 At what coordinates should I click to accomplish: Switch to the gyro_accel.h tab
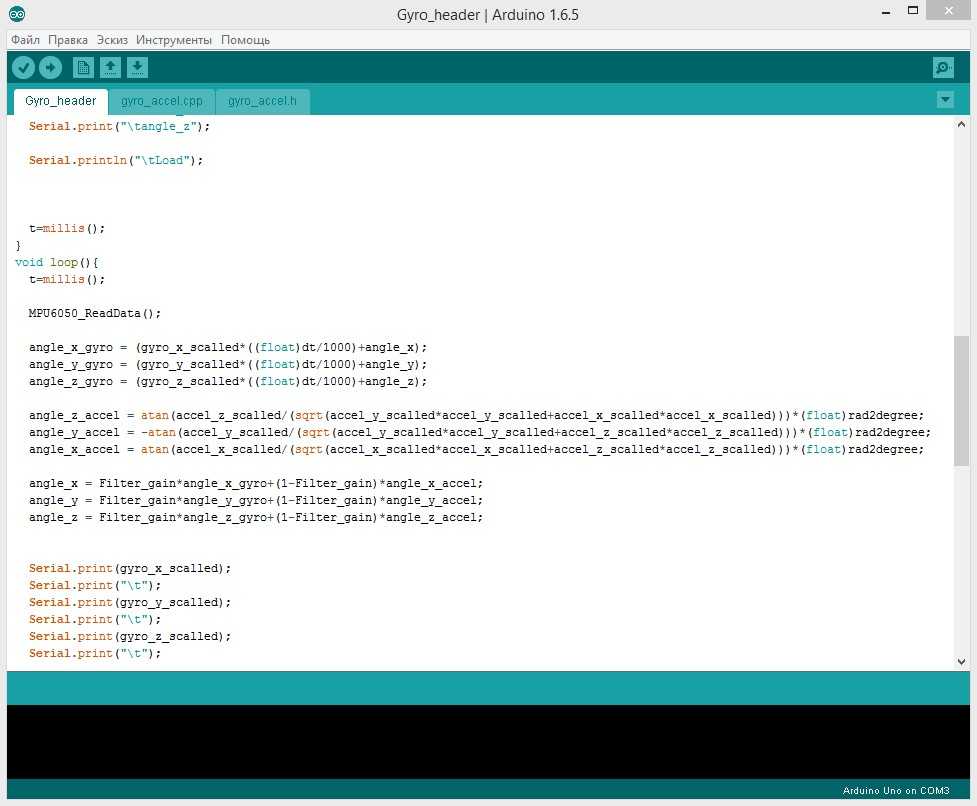262,101
